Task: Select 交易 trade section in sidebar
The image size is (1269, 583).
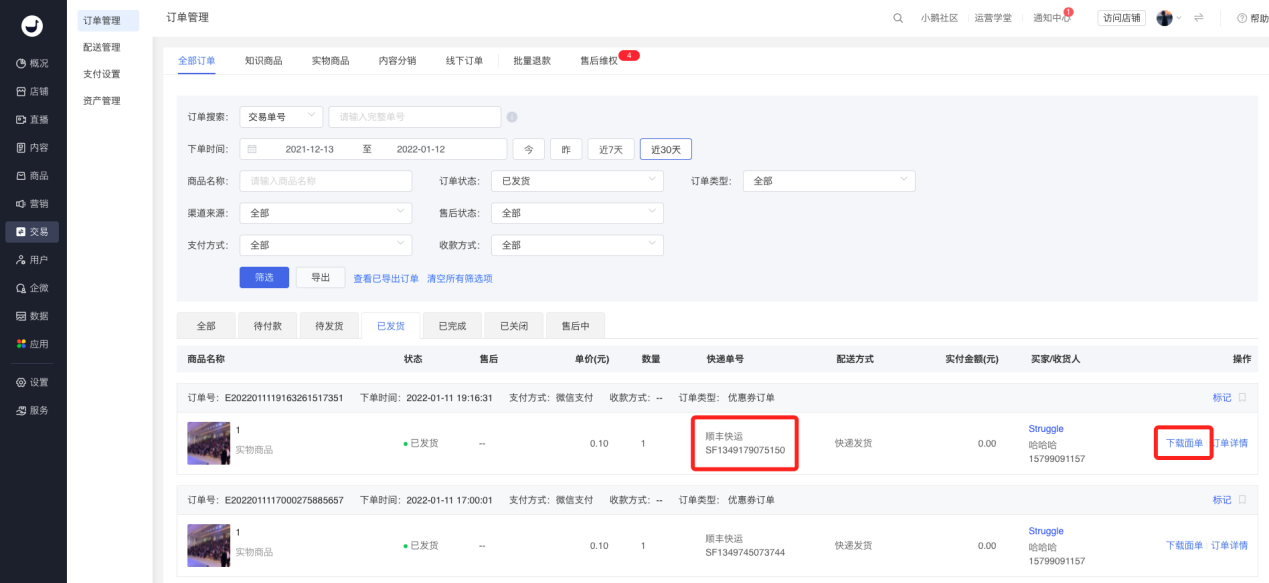Action: [x=32, y=231]
